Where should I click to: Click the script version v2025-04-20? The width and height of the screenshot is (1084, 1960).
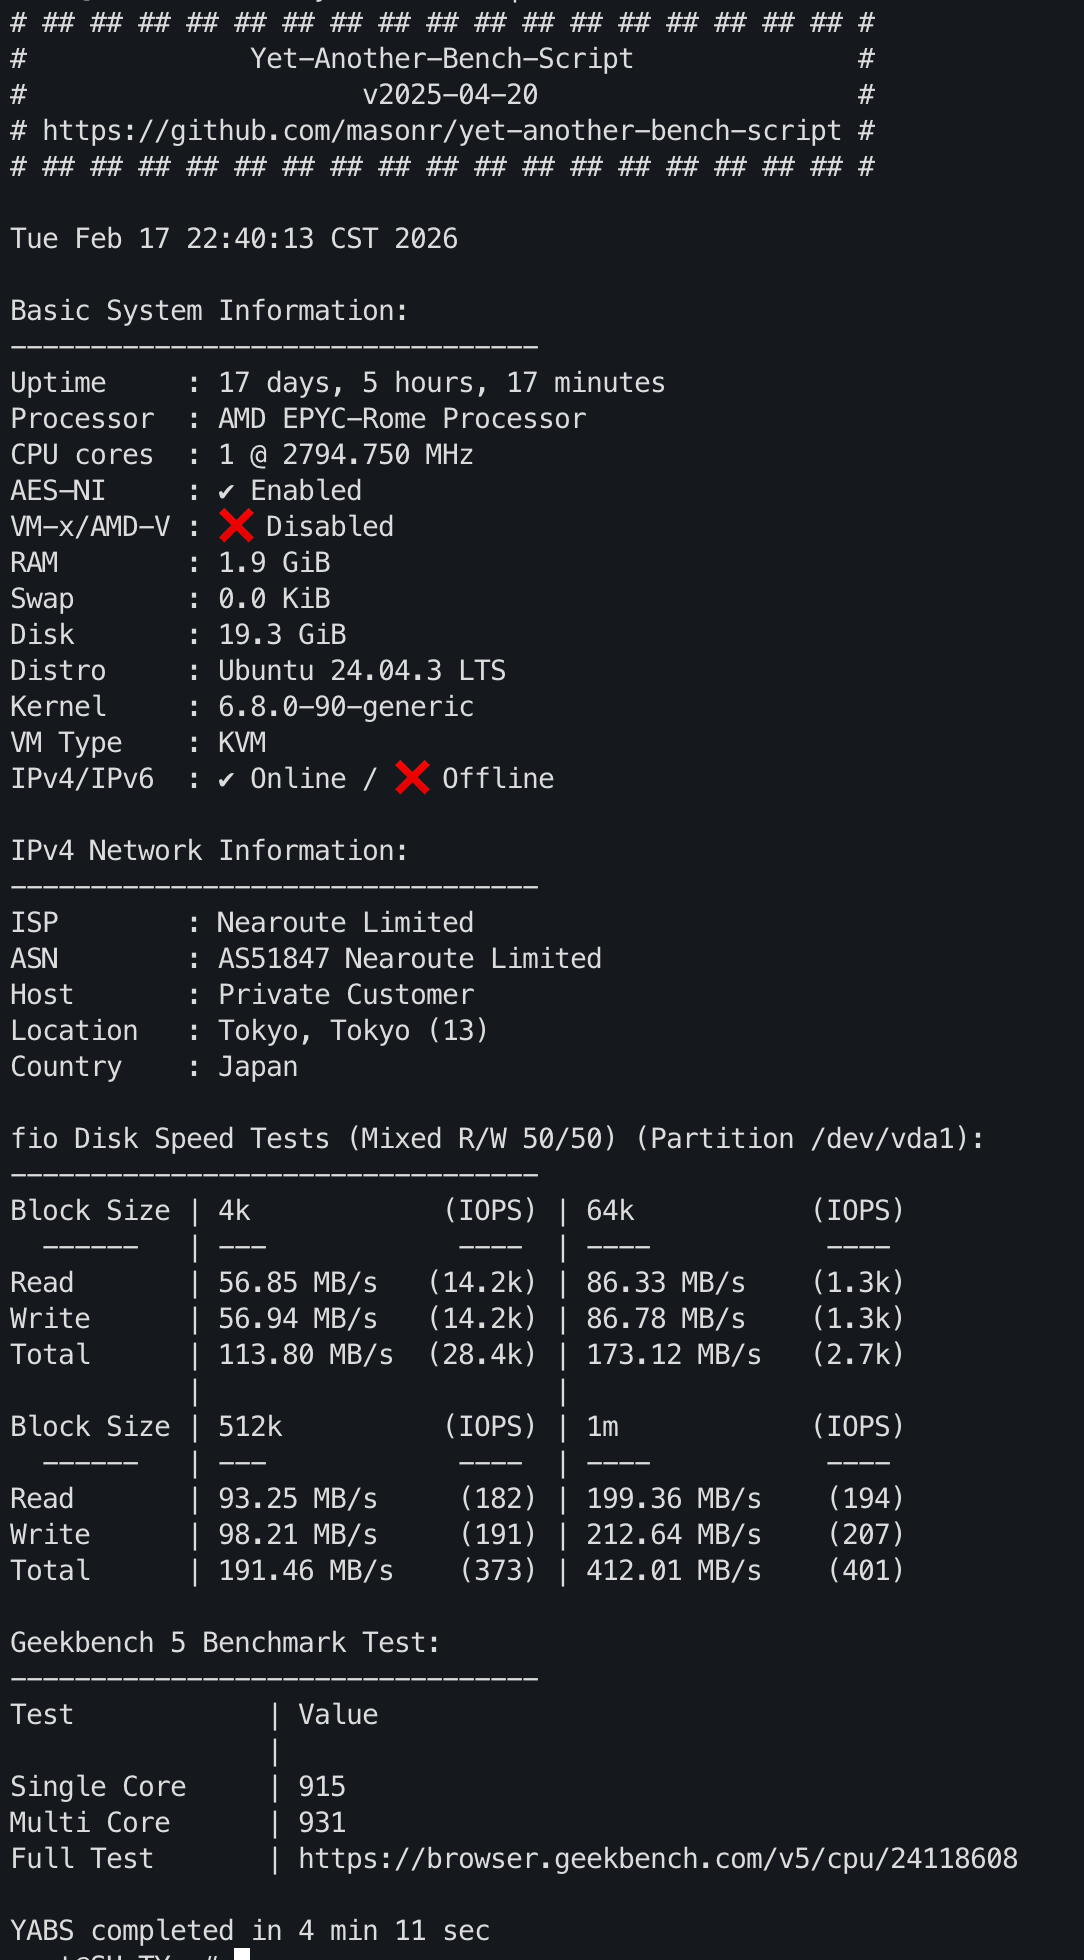(450, 95)
